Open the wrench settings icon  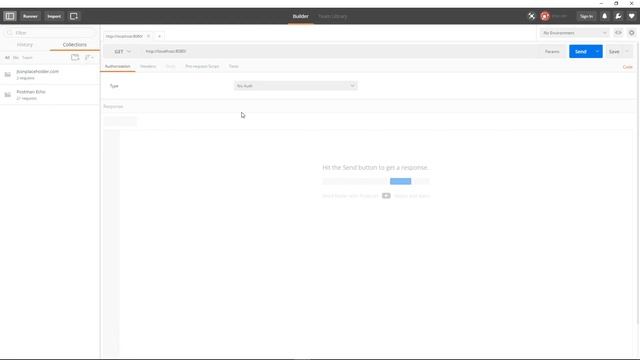point(618,16)
